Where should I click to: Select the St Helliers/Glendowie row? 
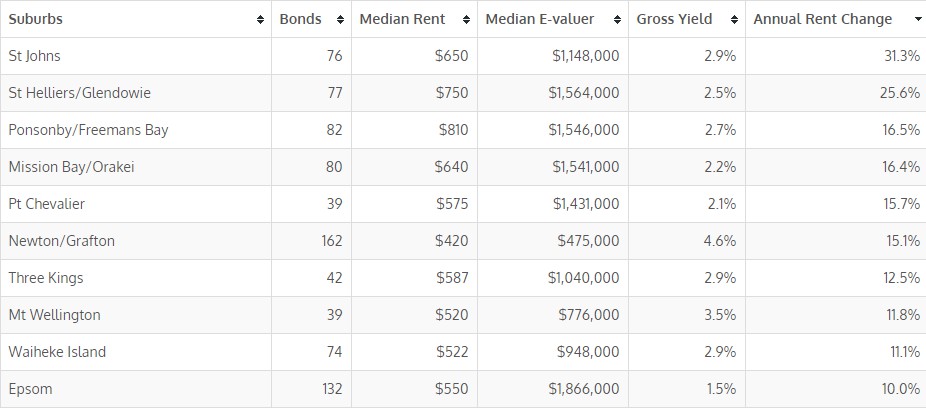click(80, 93)
